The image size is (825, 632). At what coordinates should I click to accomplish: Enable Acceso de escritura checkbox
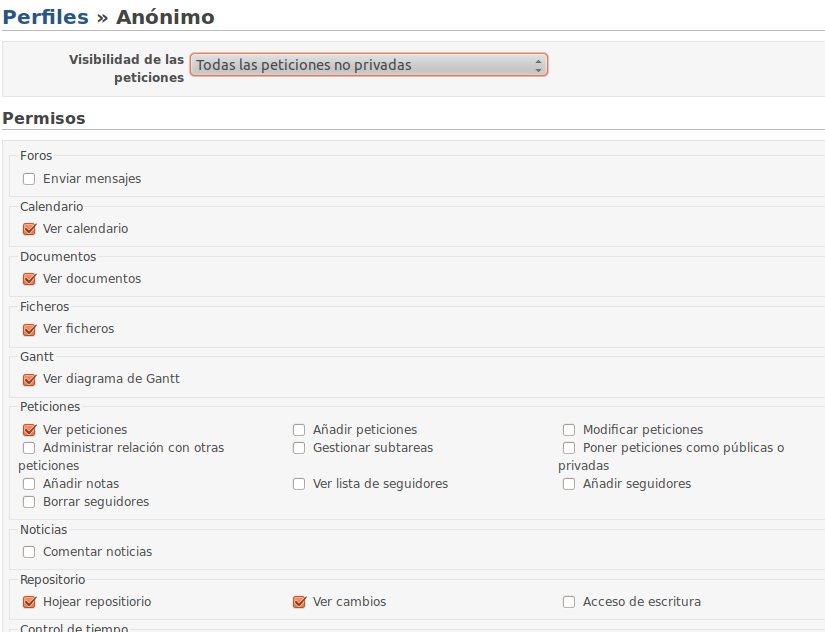tap(569, 601)
